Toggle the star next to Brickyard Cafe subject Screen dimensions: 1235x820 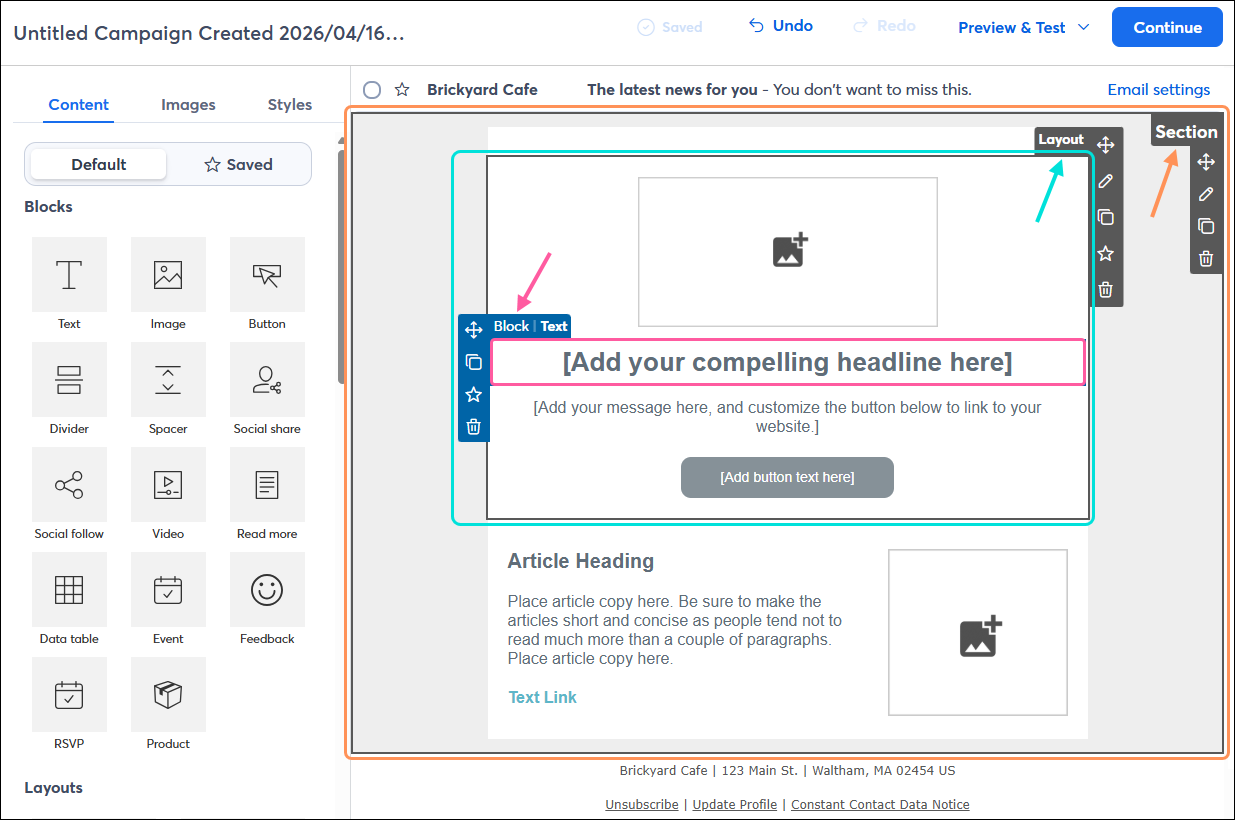coord(402,89)
